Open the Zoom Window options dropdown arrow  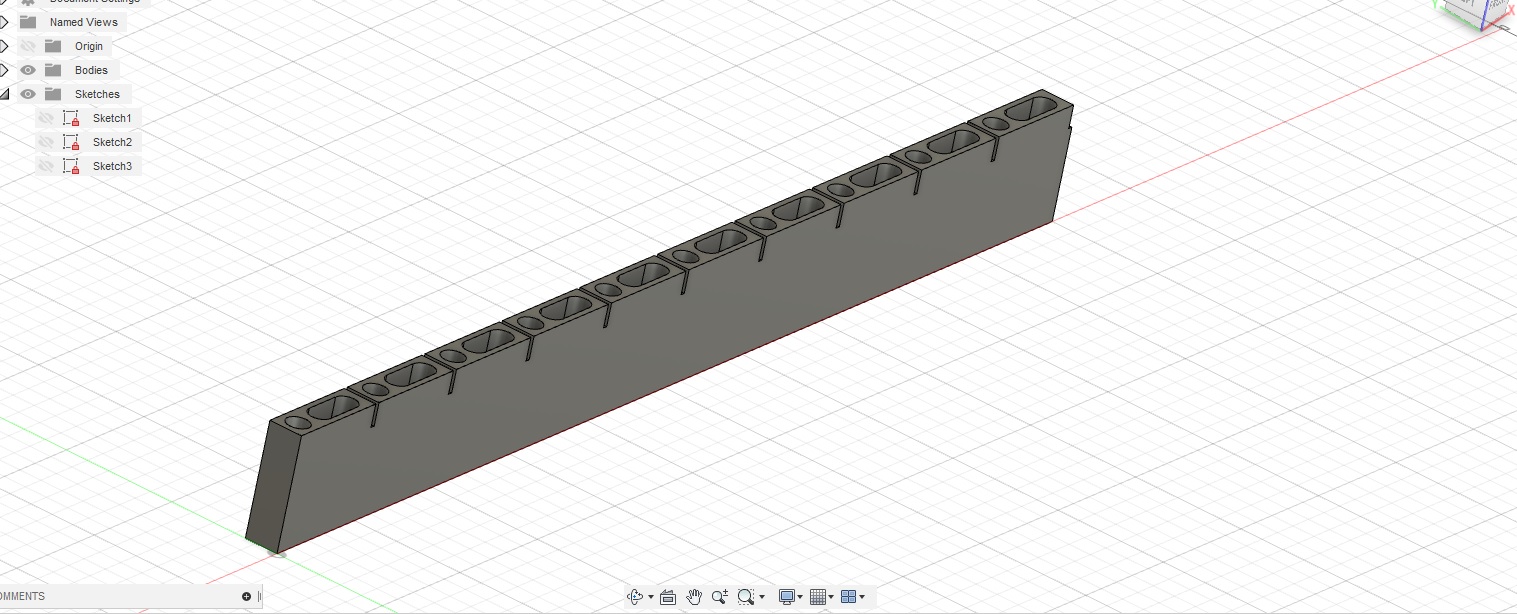coord(762,597)
